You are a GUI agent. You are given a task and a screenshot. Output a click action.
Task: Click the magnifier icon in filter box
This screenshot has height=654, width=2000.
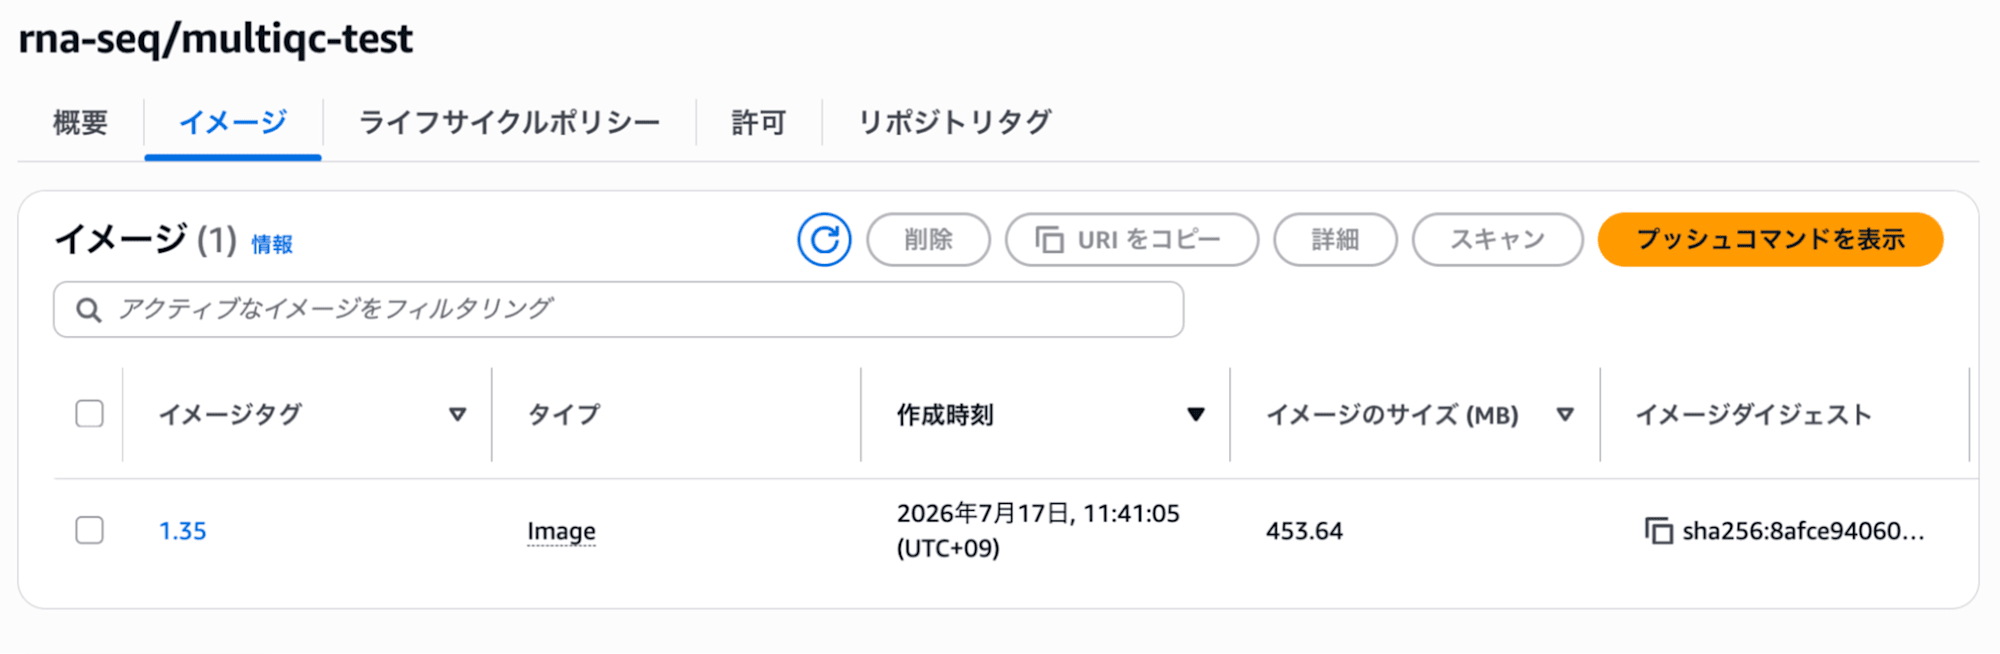click(89, 310)
